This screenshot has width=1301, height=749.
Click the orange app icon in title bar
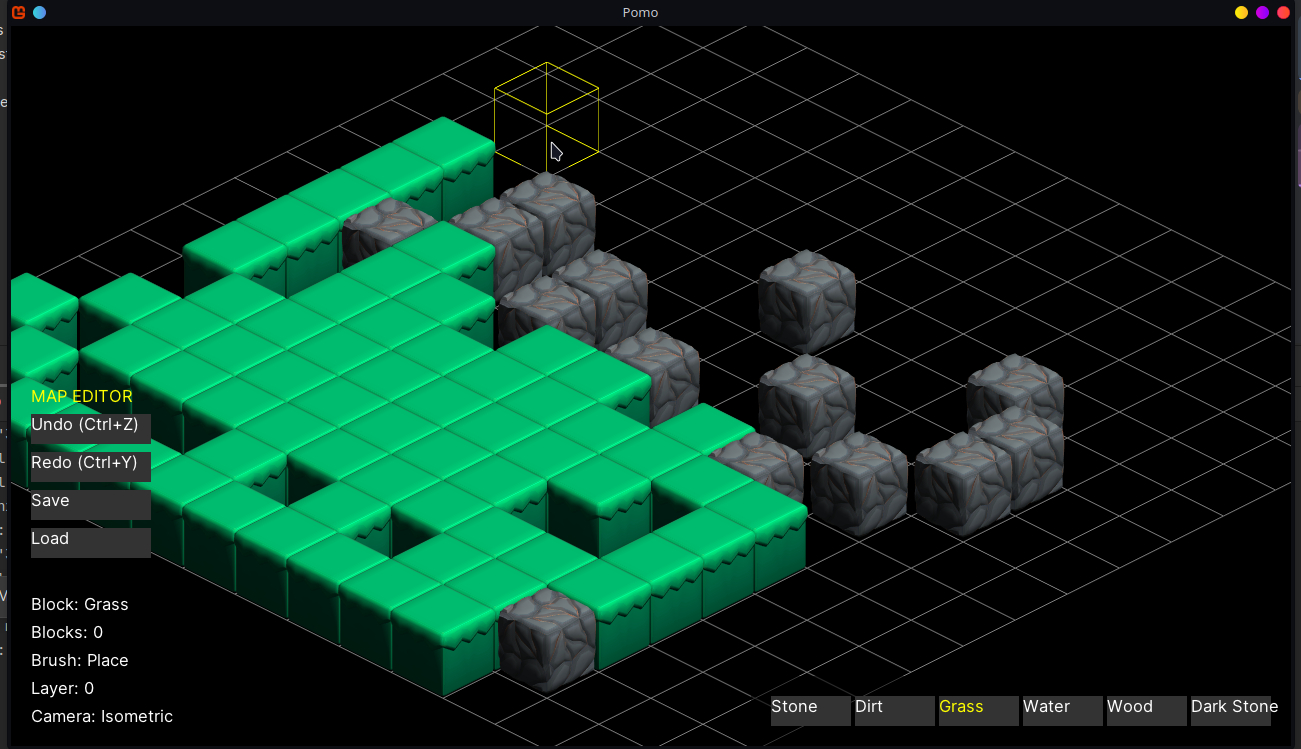pos(19,13)
